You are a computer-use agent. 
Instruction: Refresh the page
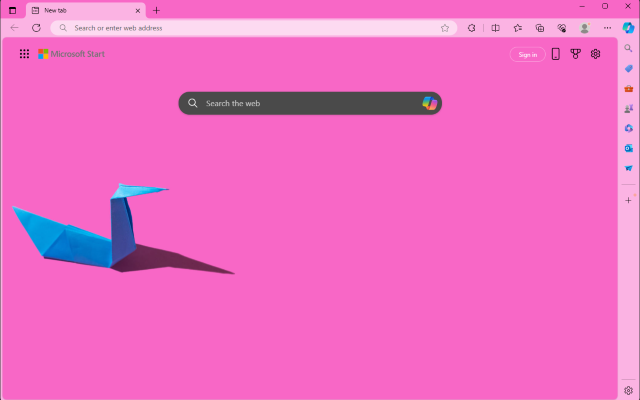[36, 28]
